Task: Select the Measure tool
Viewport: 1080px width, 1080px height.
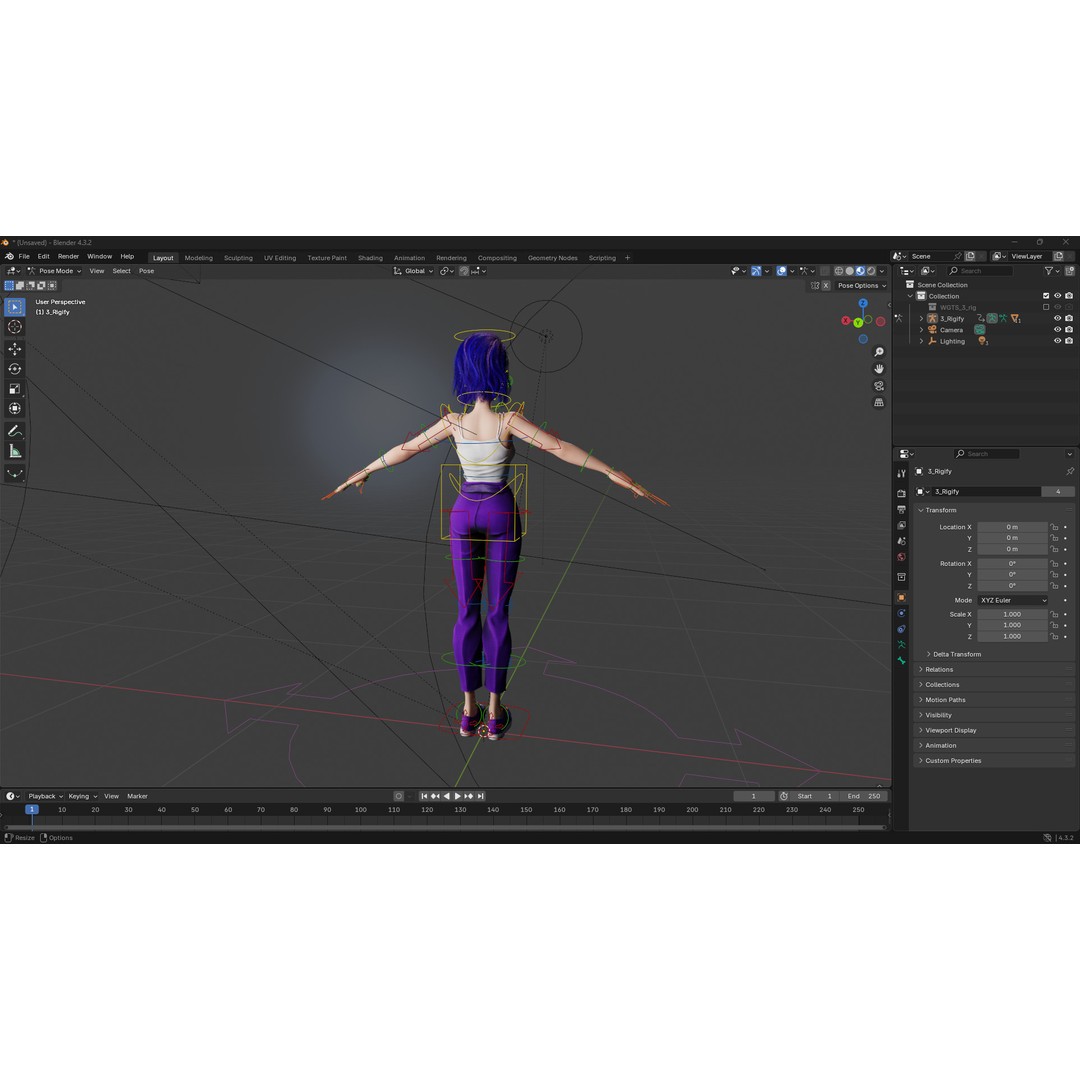Action: [14, 451]
